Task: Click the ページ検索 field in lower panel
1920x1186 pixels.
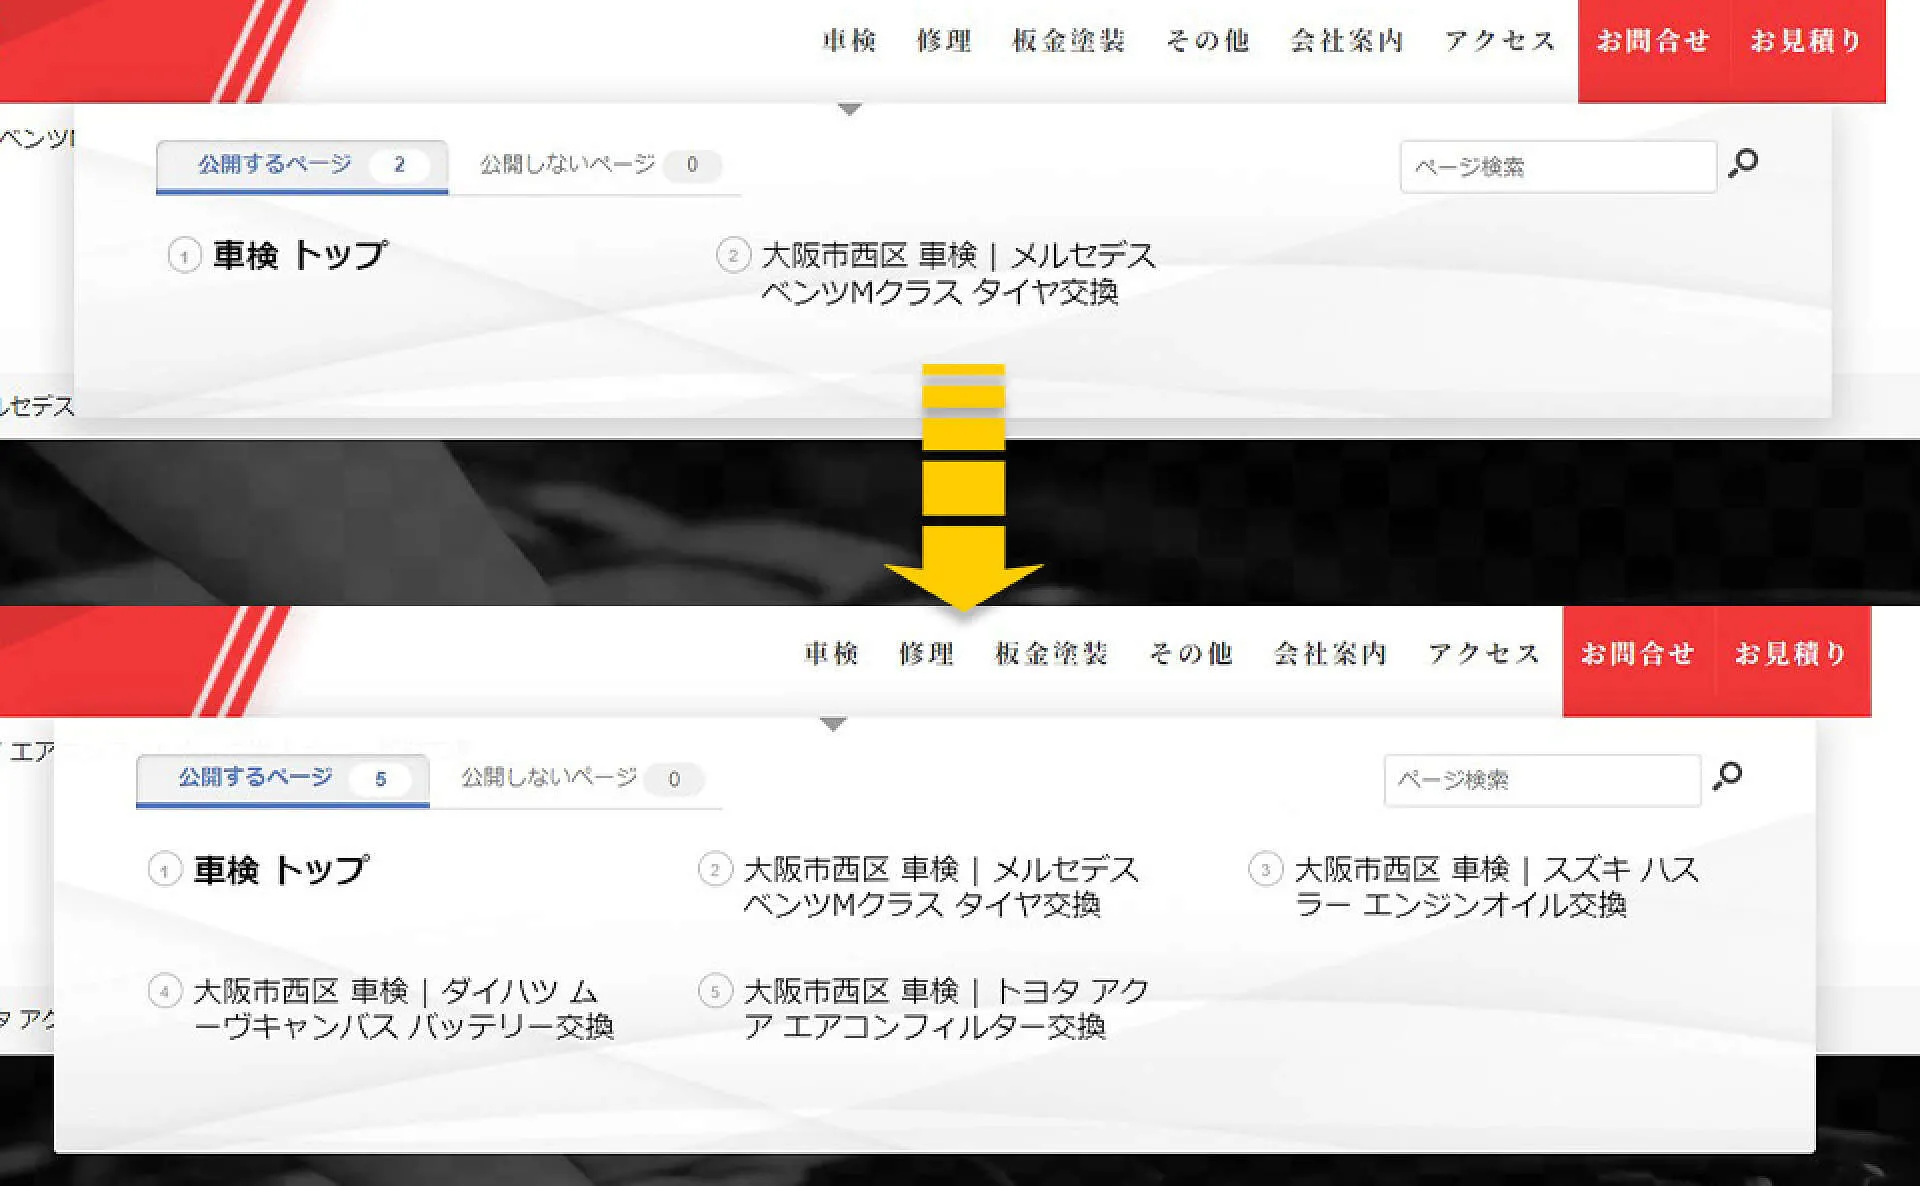Action: click(1542, 780)
